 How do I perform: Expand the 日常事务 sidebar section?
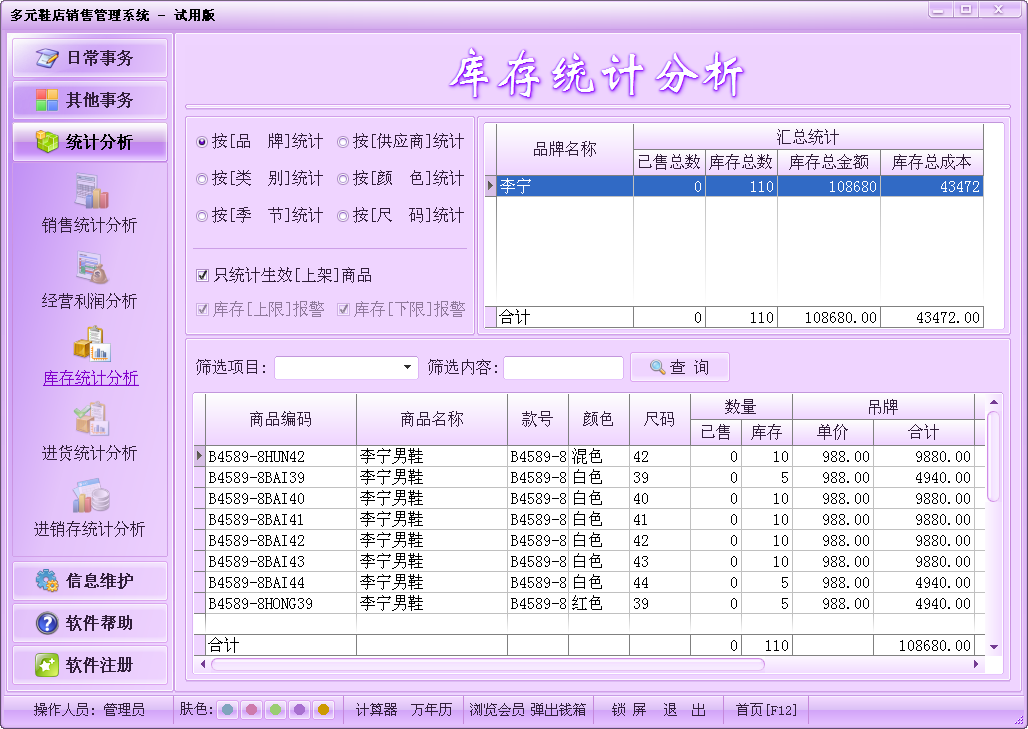(90, 58)
